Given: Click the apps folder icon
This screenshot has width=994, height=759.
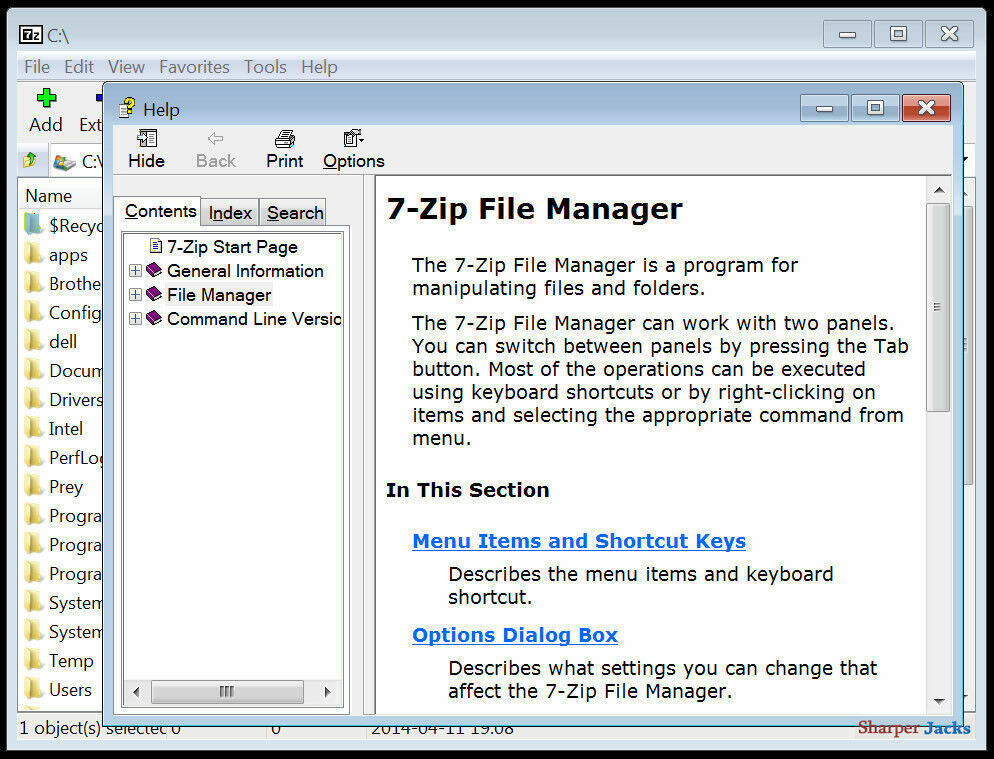Looking at the screenshot, I should 33,254.
